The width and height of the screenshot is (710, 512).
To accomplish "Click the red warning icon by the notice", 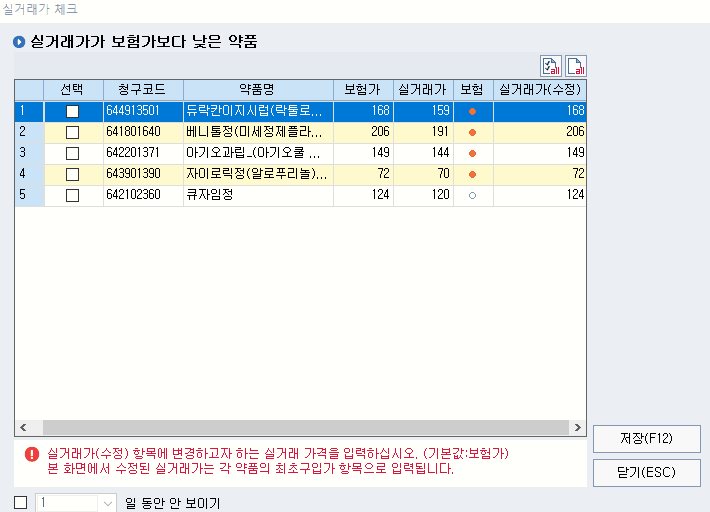I will [32, 453].
